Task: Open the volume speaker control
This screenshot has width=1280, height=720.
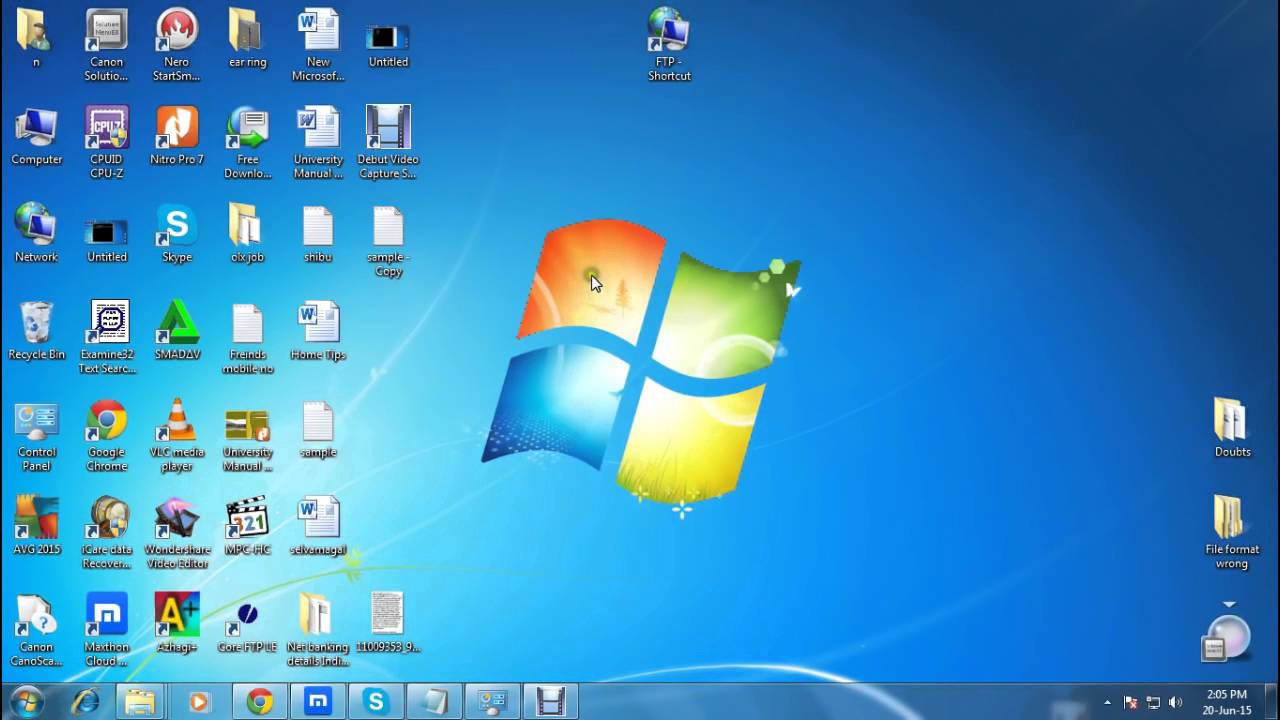Action: click(1175, 702)
